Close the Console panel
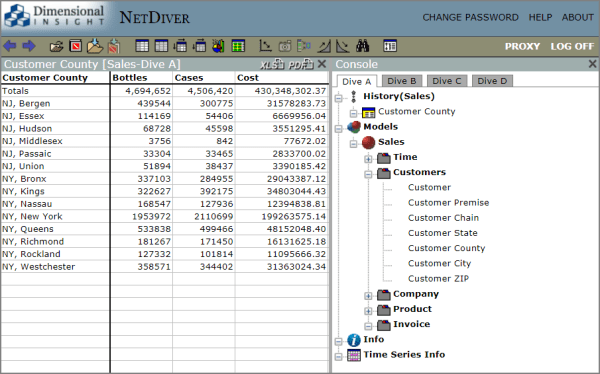This screenshot has width=600, height=374. tap(592, 64)
